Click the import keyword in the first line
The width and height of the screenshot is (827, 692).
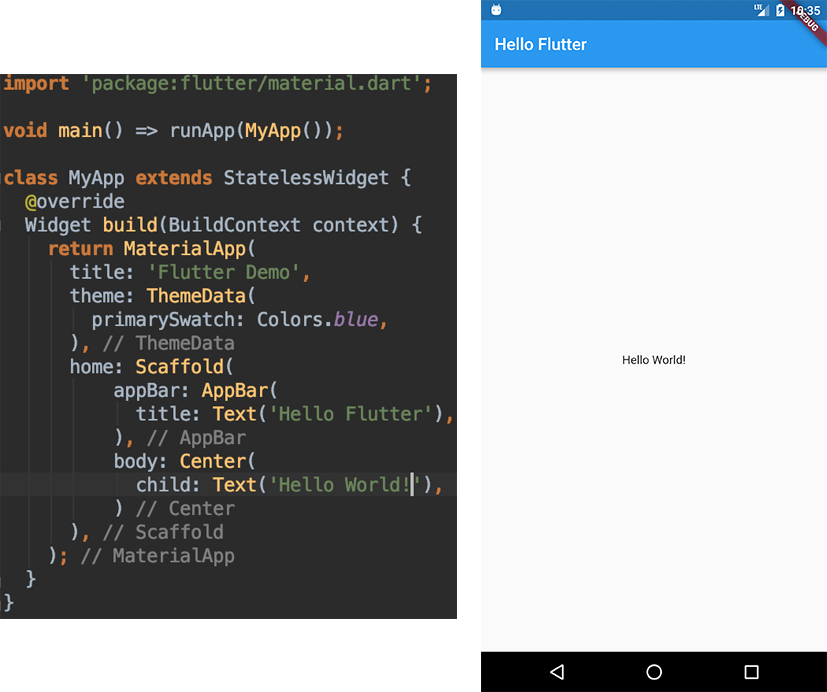(36, 83)
